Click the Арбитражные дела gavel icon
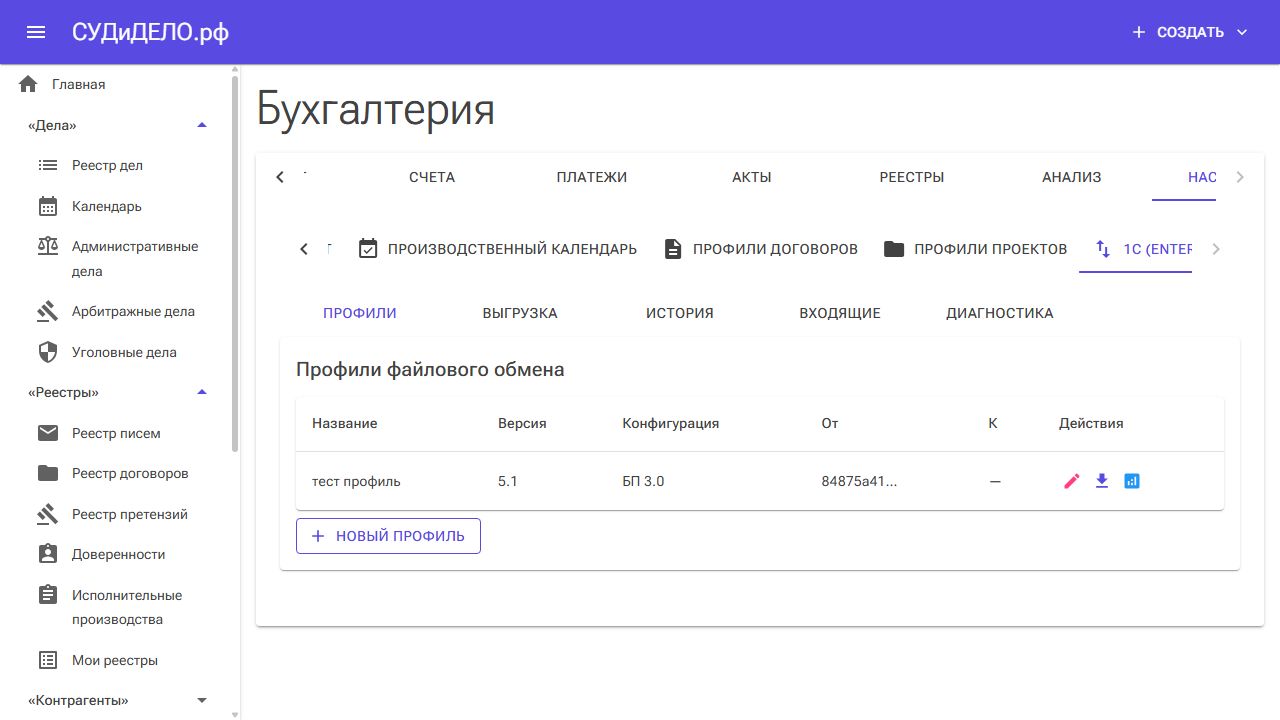Image resolution: width=1280 pixels, height=720 pixels. [48, 311]
